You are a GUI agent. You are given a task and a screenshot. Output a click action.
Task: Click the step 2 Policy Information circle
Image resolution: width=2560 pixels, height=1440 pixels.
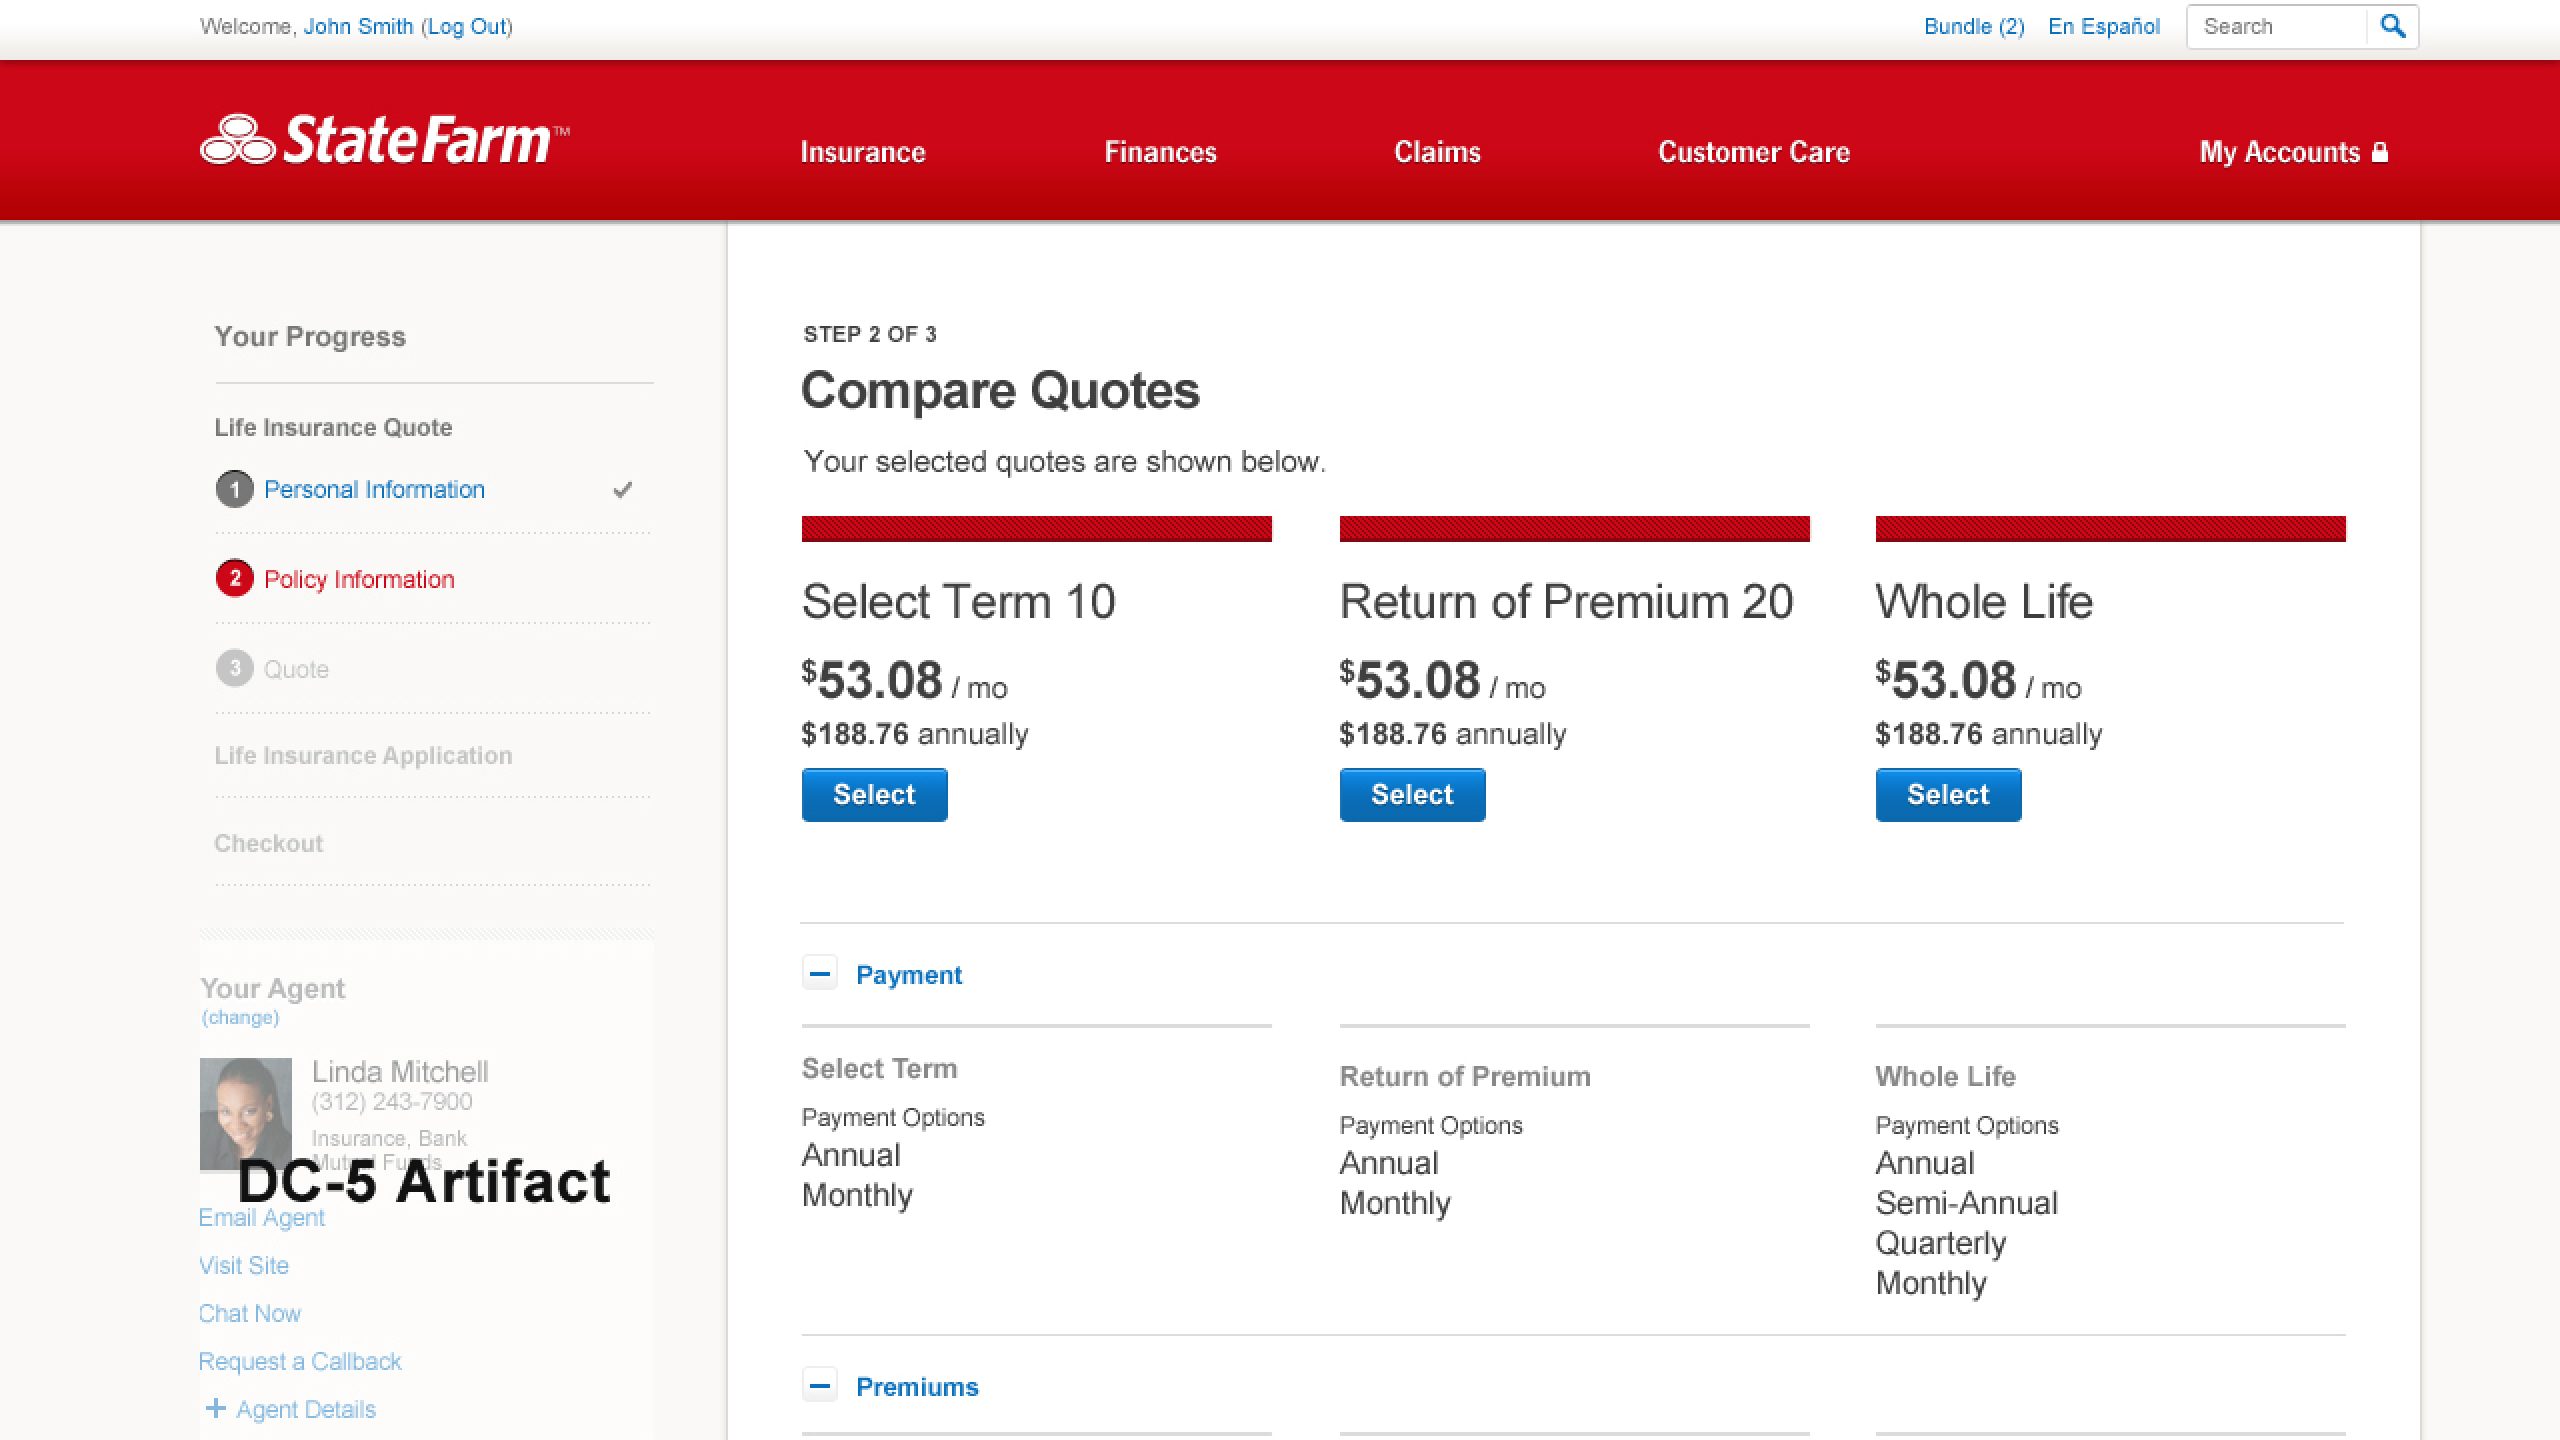(x=234, y=578)
